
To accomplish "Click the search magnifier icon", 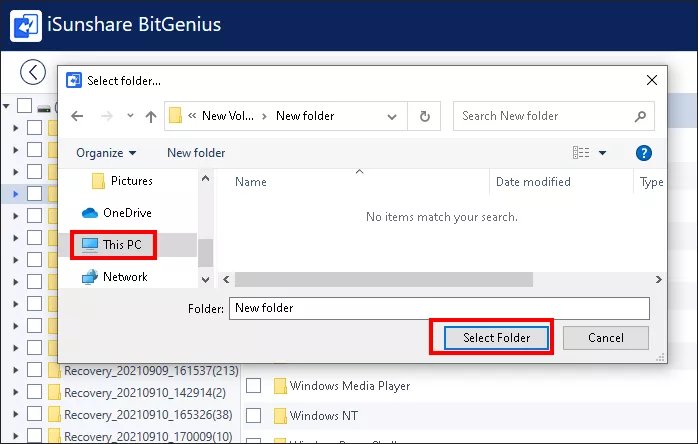I will pyautogui.click(x=640, y=116).
